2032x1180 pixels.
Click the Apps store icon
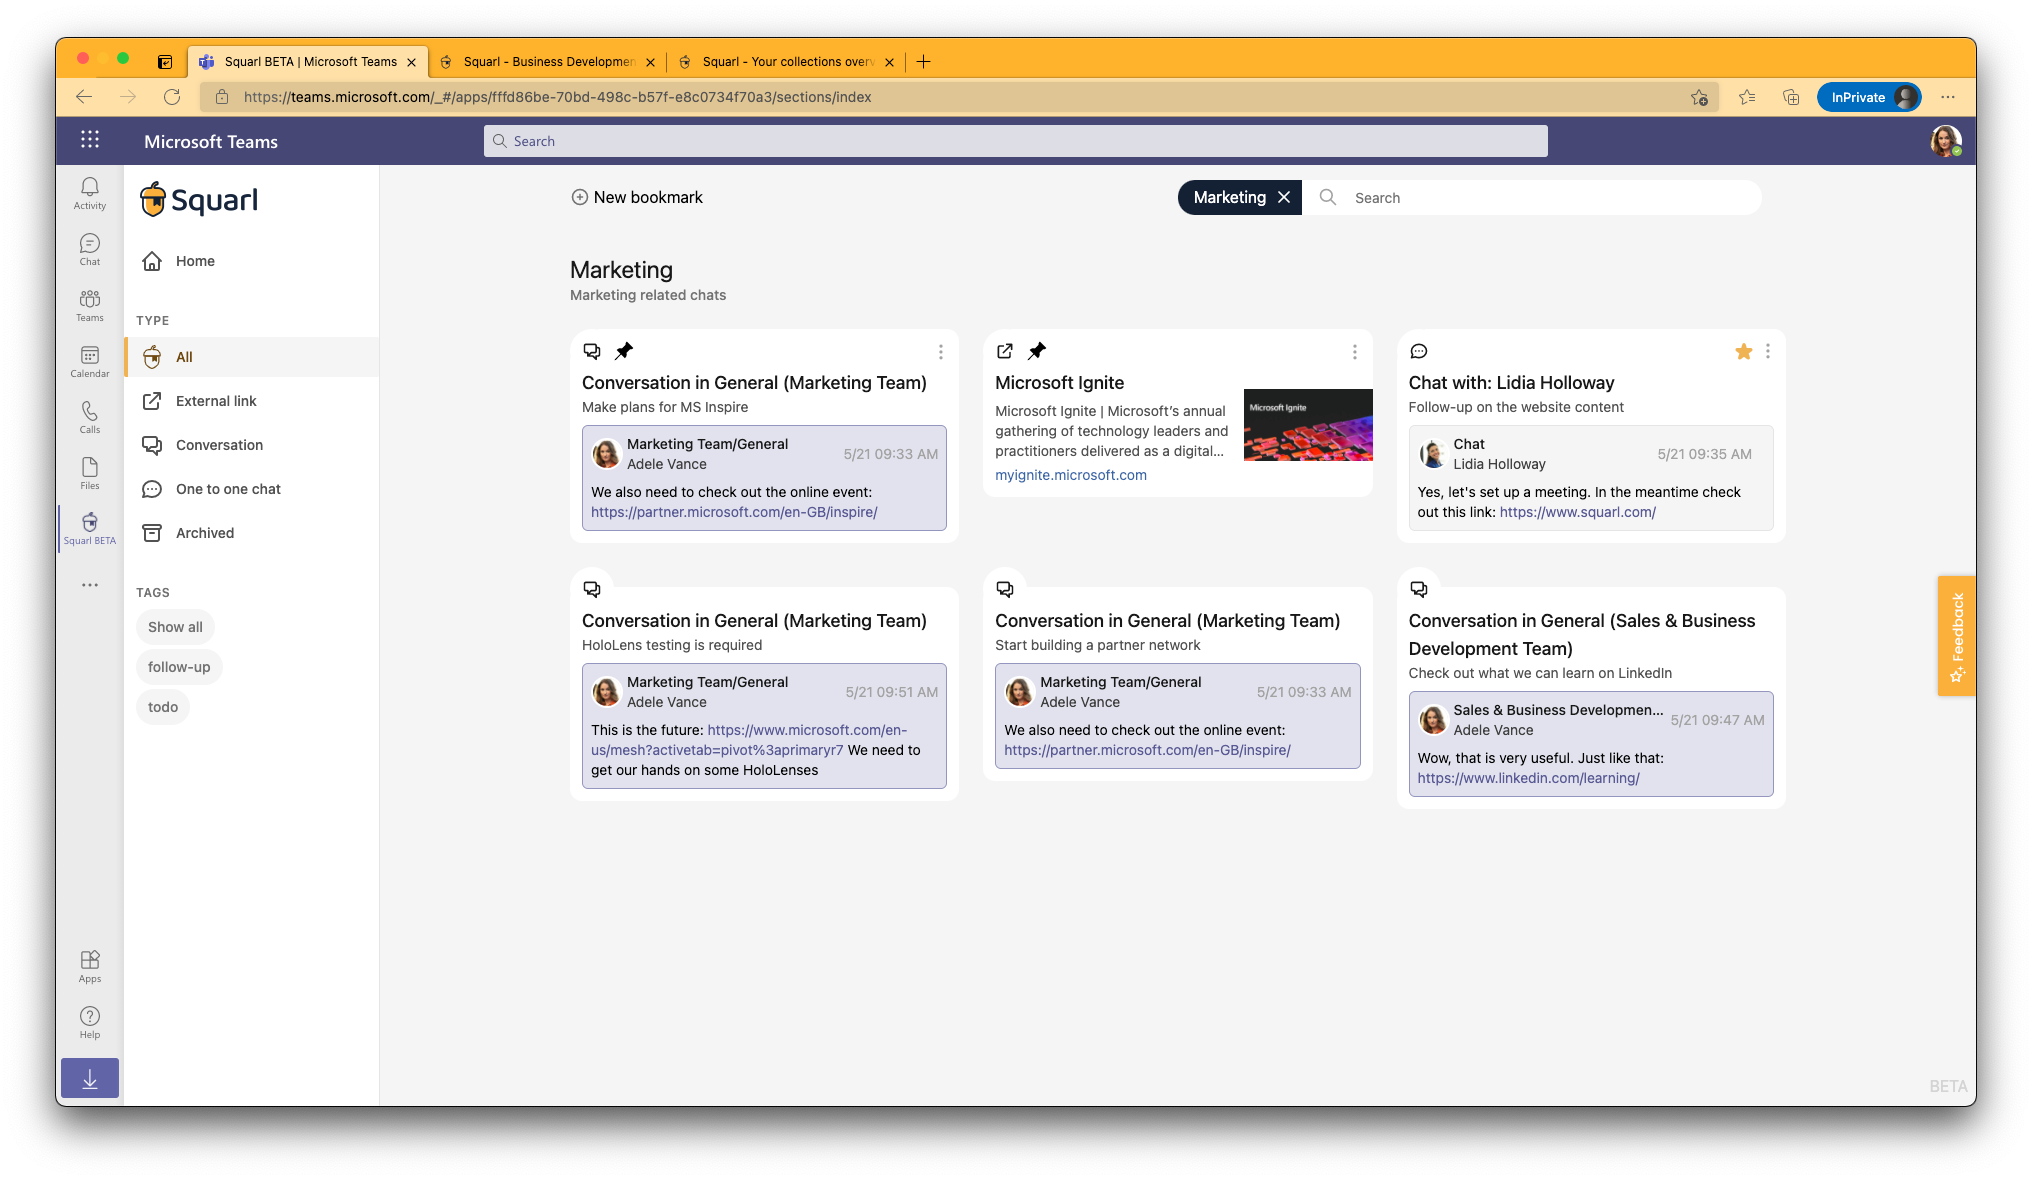90,965
